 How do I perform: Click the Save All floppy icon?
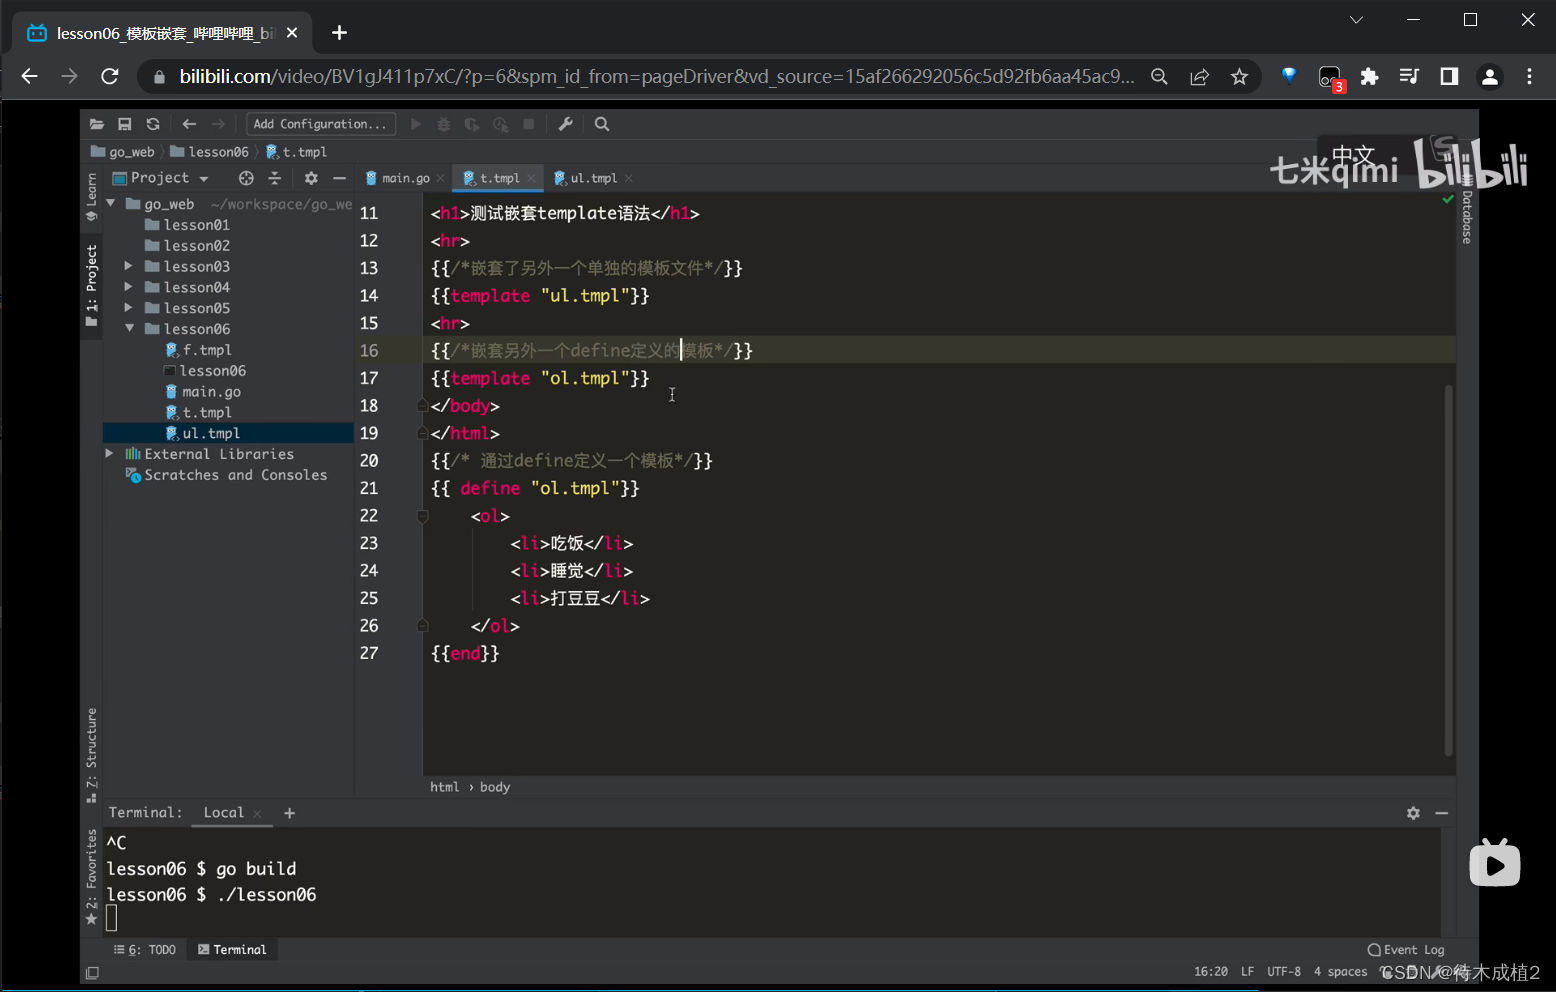[125, 124]
